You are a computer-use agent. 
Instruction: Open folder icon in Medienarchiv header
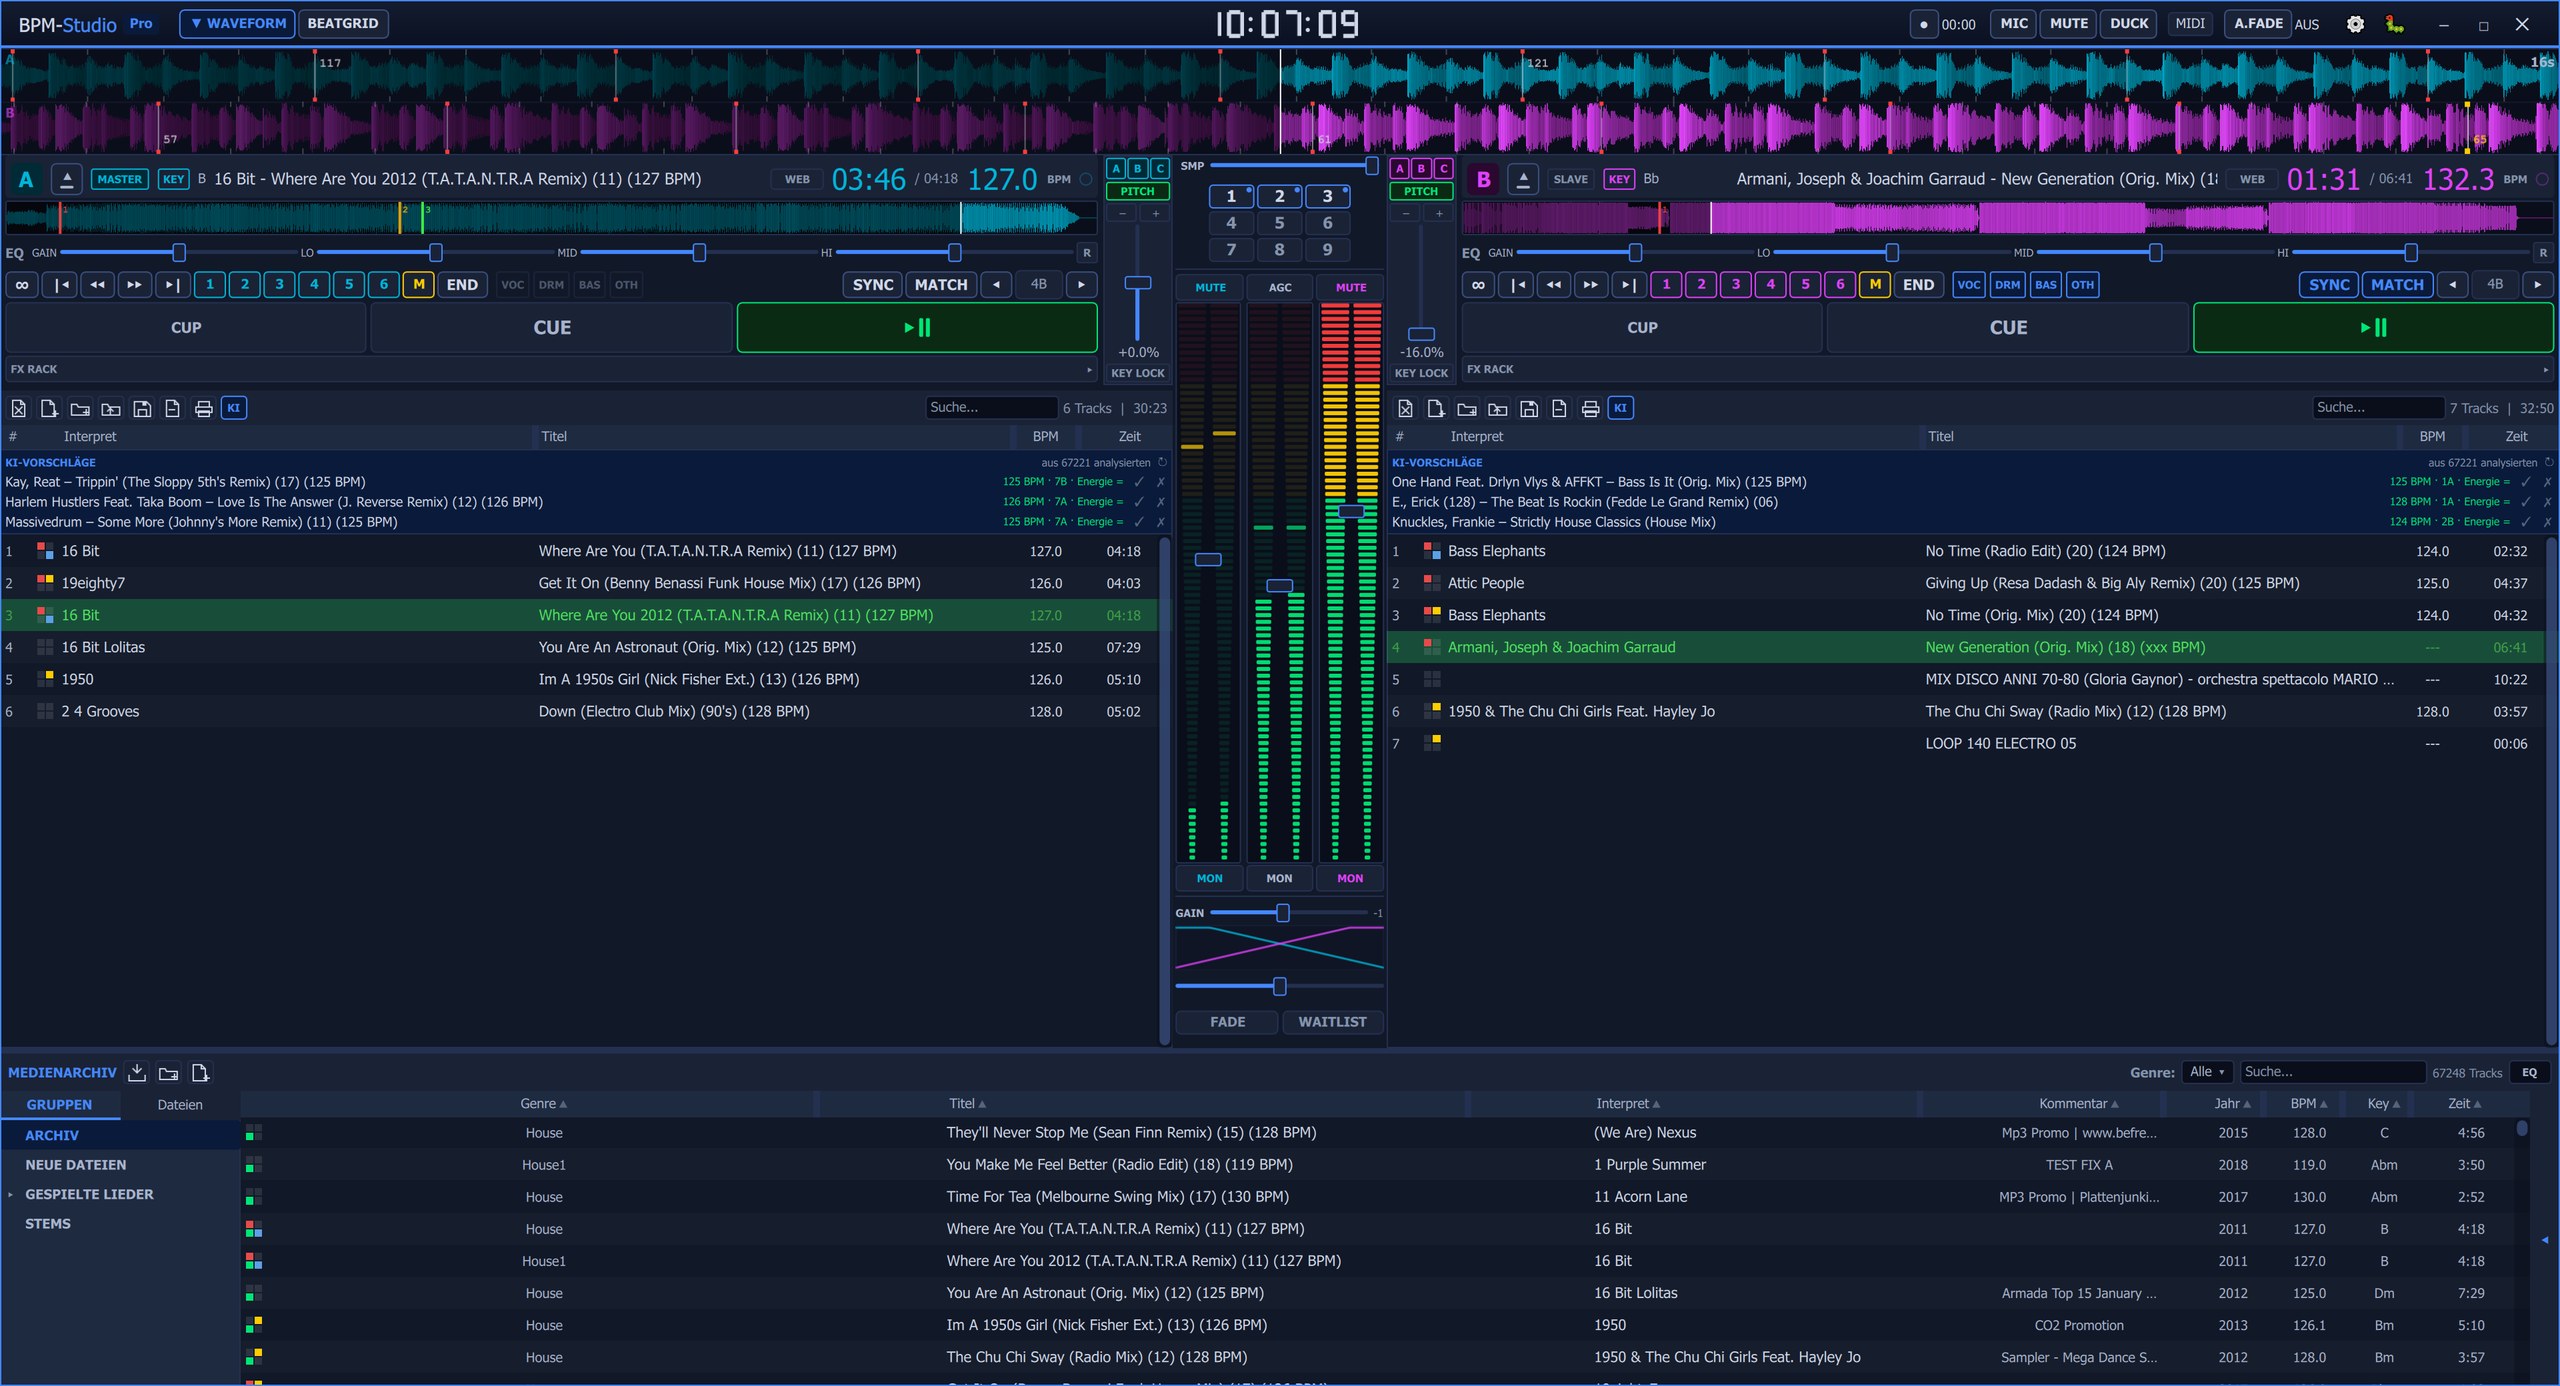pyautogui.click(x=169, y=1073)
